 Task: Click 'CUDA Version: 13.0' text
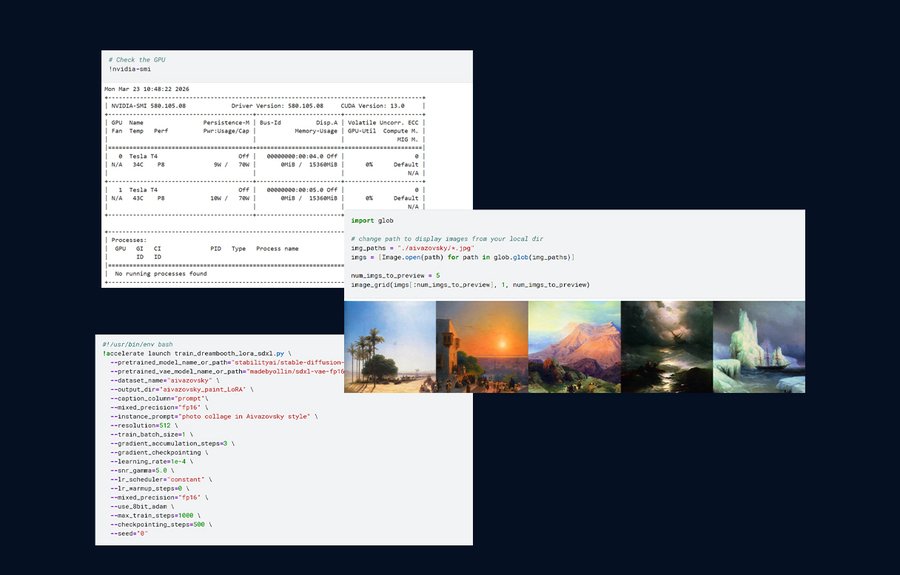[373, 106]
